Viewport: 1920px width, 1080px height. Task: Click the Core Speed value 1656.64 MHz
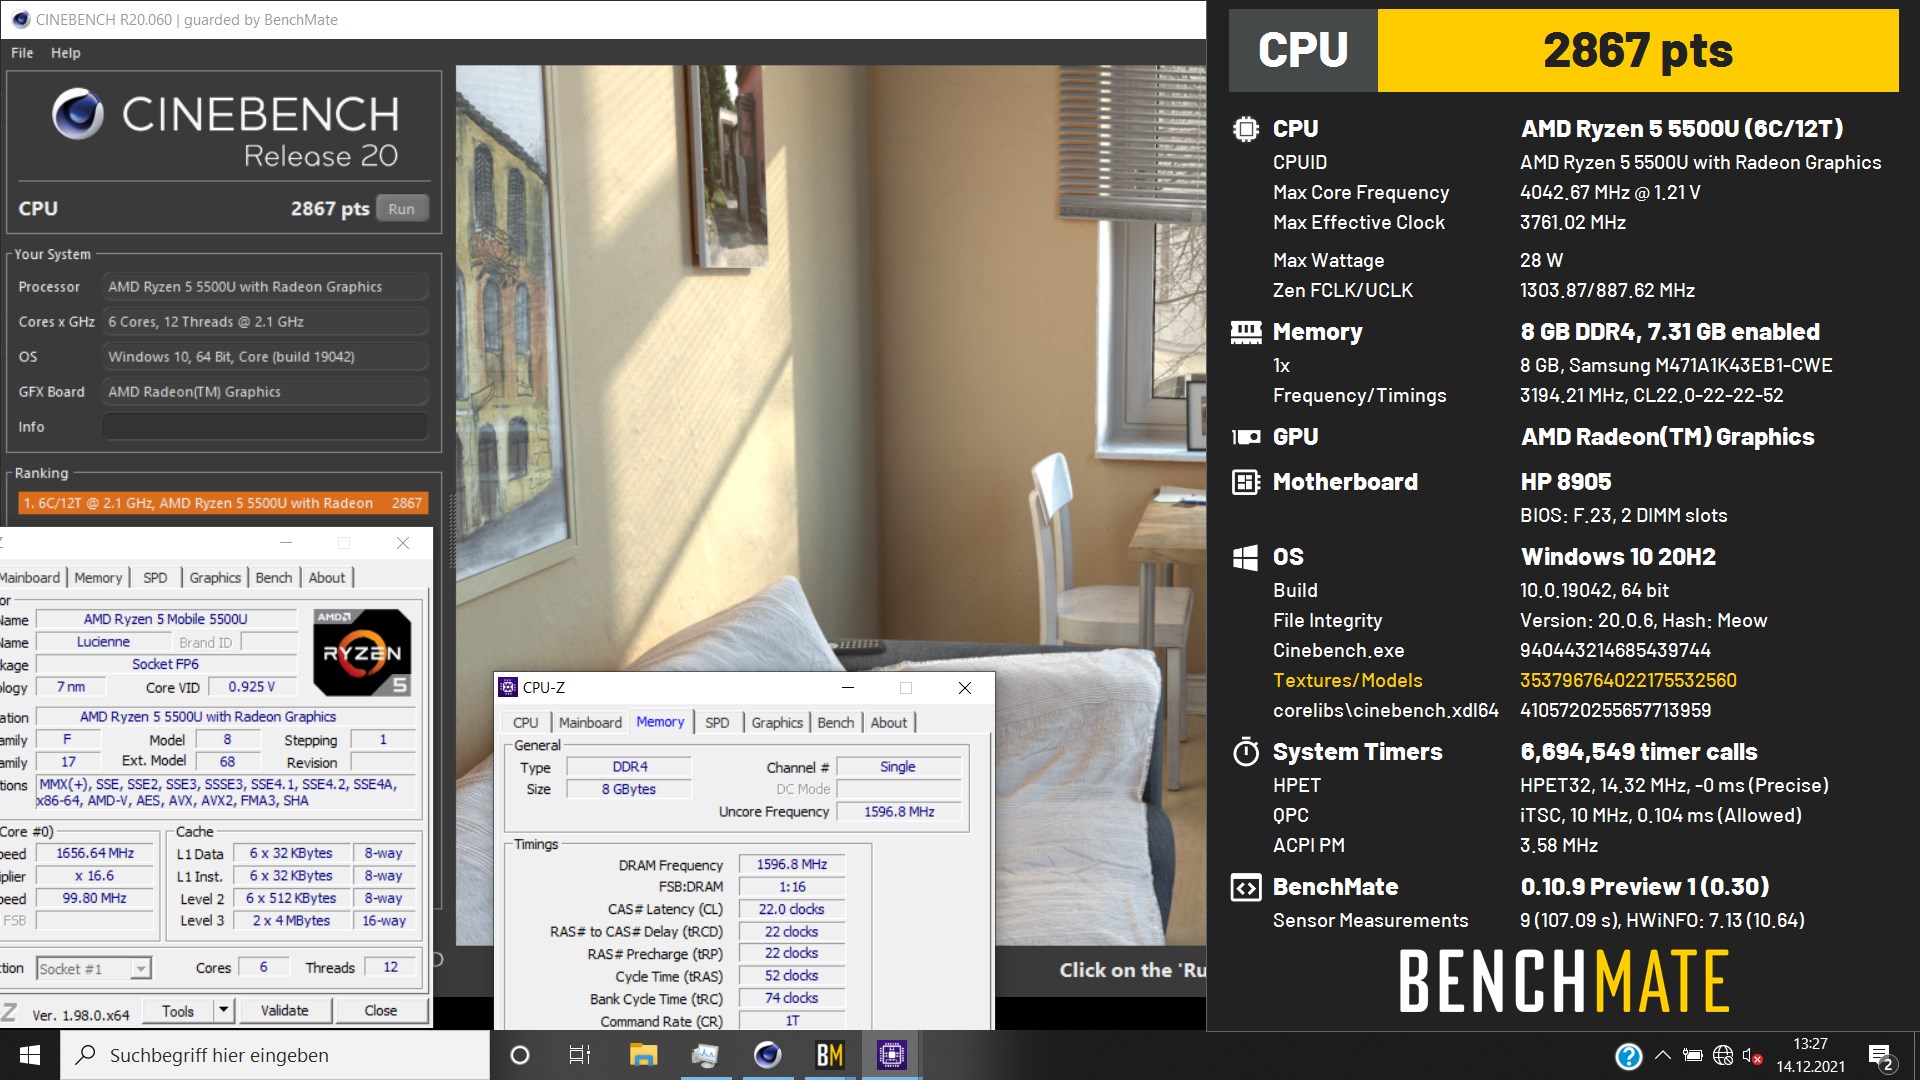point(95,853)
